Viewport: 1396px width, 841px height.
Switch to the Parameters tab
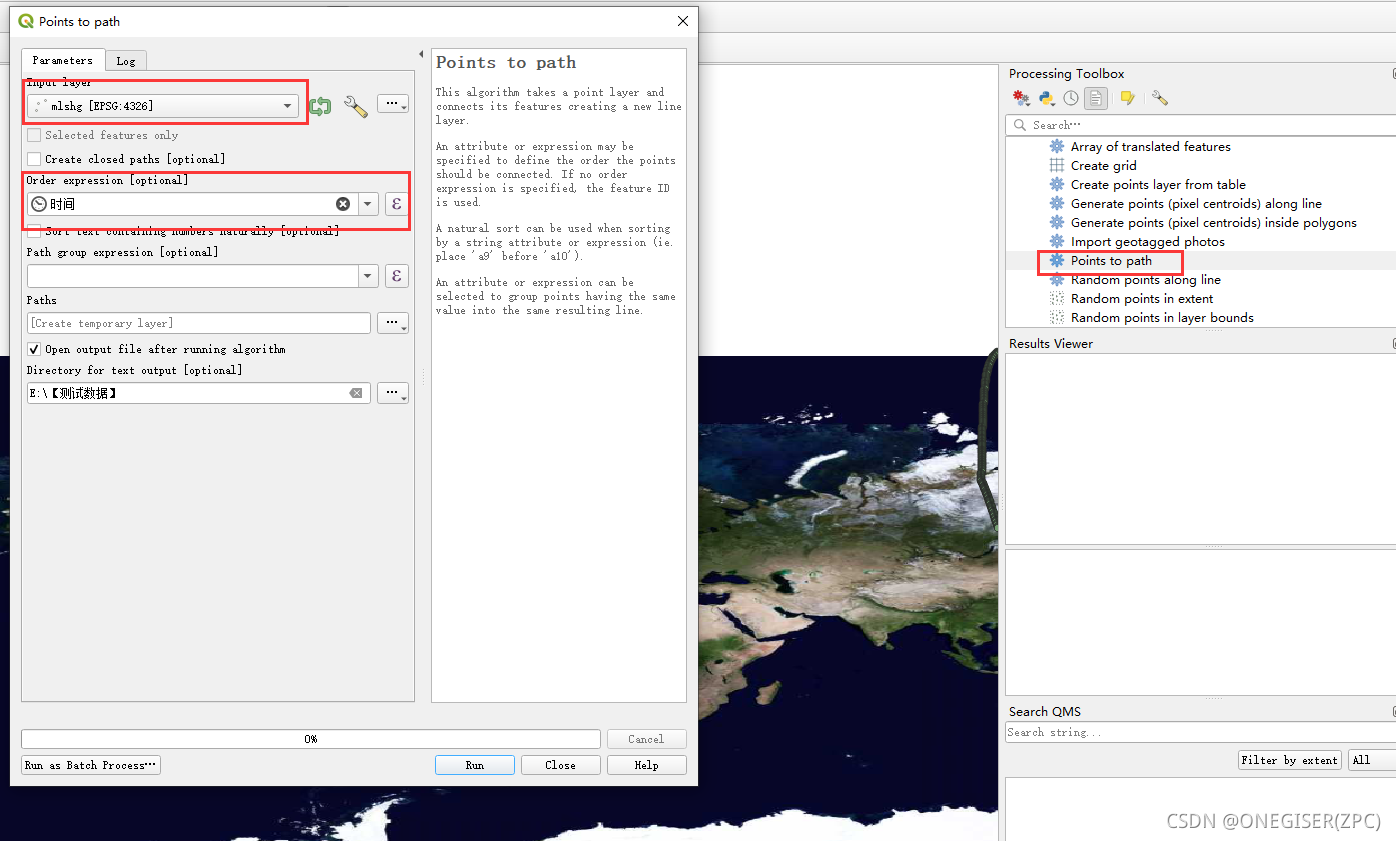coord(62,60)
